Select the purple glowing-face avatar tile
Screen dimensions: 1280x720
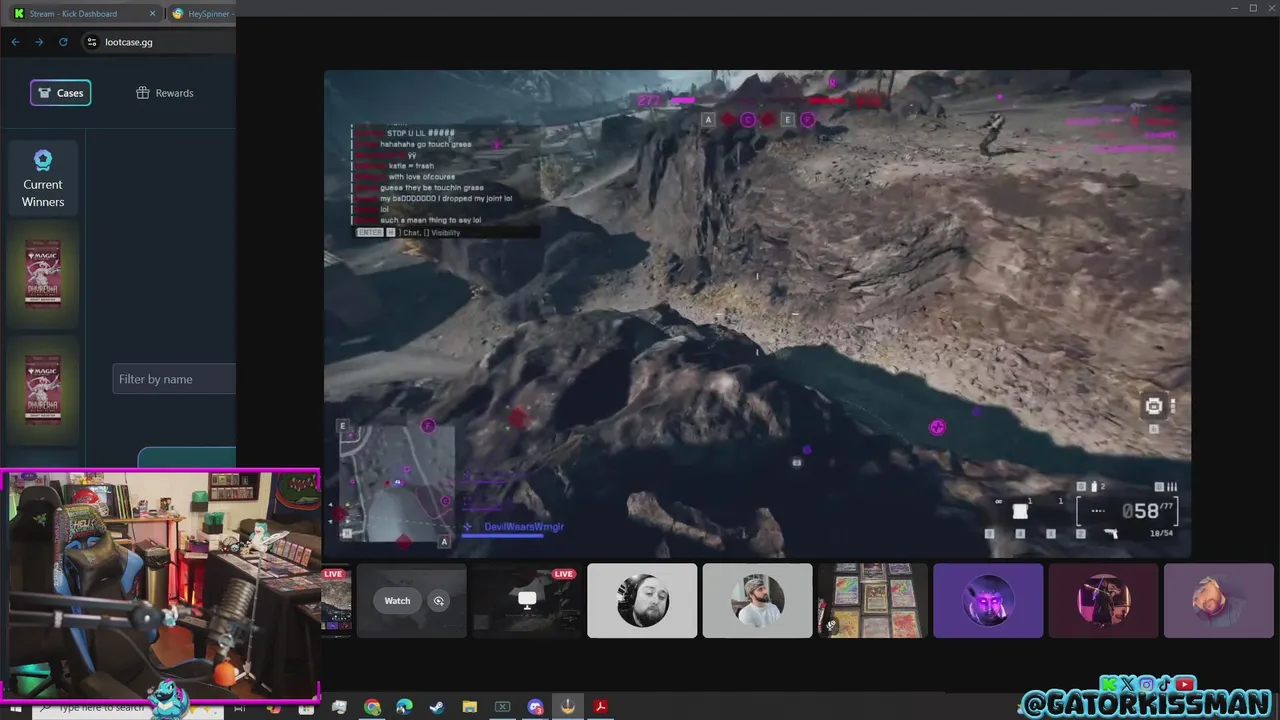coord(988,600)
